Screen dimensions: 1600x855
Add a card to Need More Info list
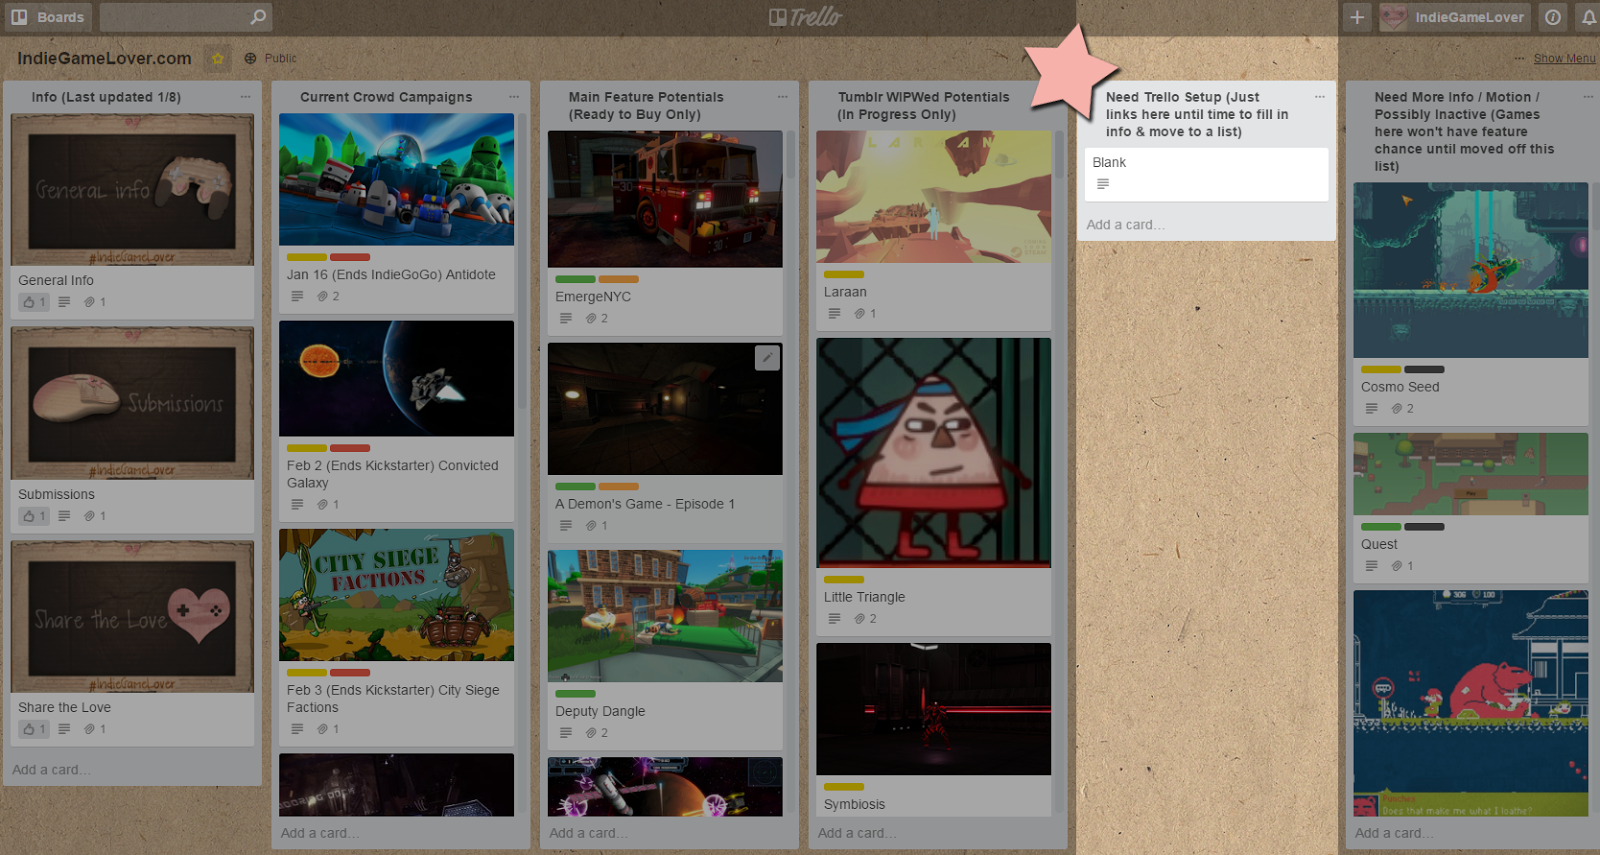click(1395, 833)
